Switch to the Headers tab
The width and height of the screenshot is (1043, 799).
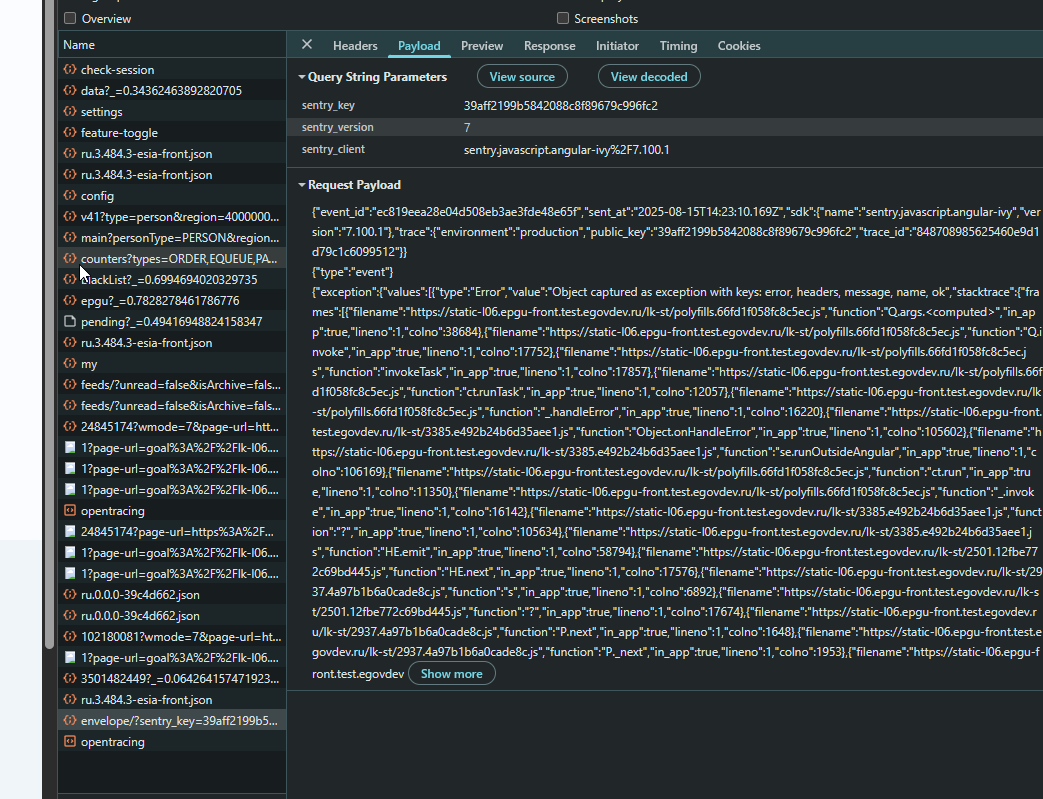point(355,45)
